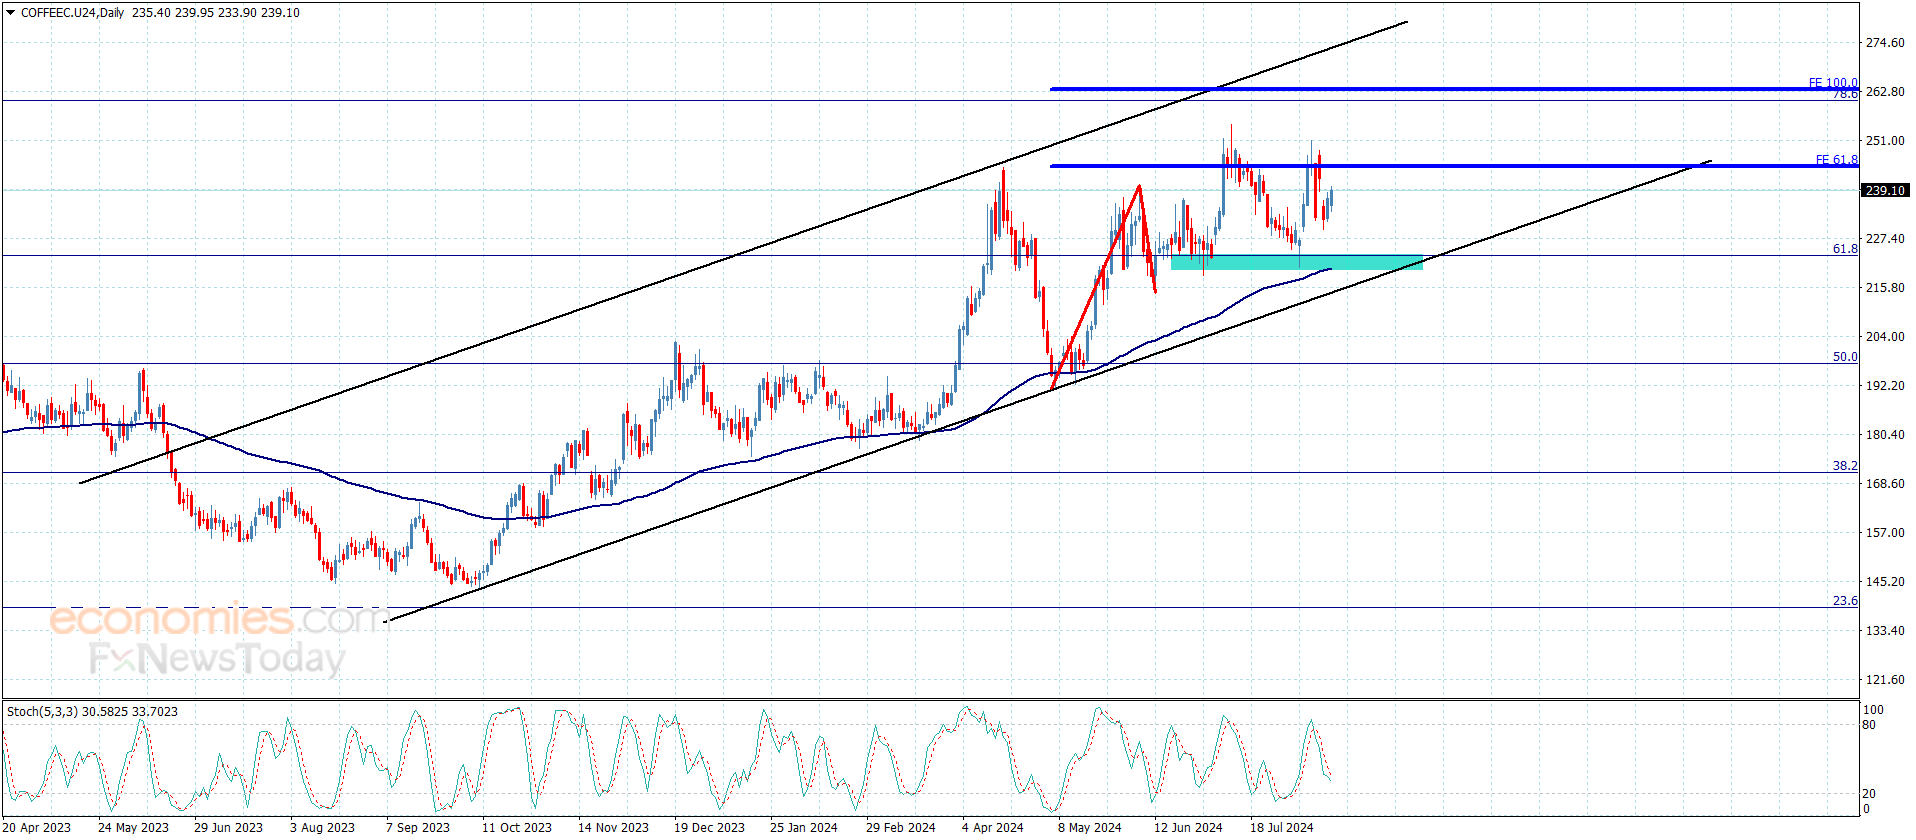The height and width of the screenshot is (840, 1916).
Task: Select the 18 Jul 2024 date label
Action: (1282, 827)
